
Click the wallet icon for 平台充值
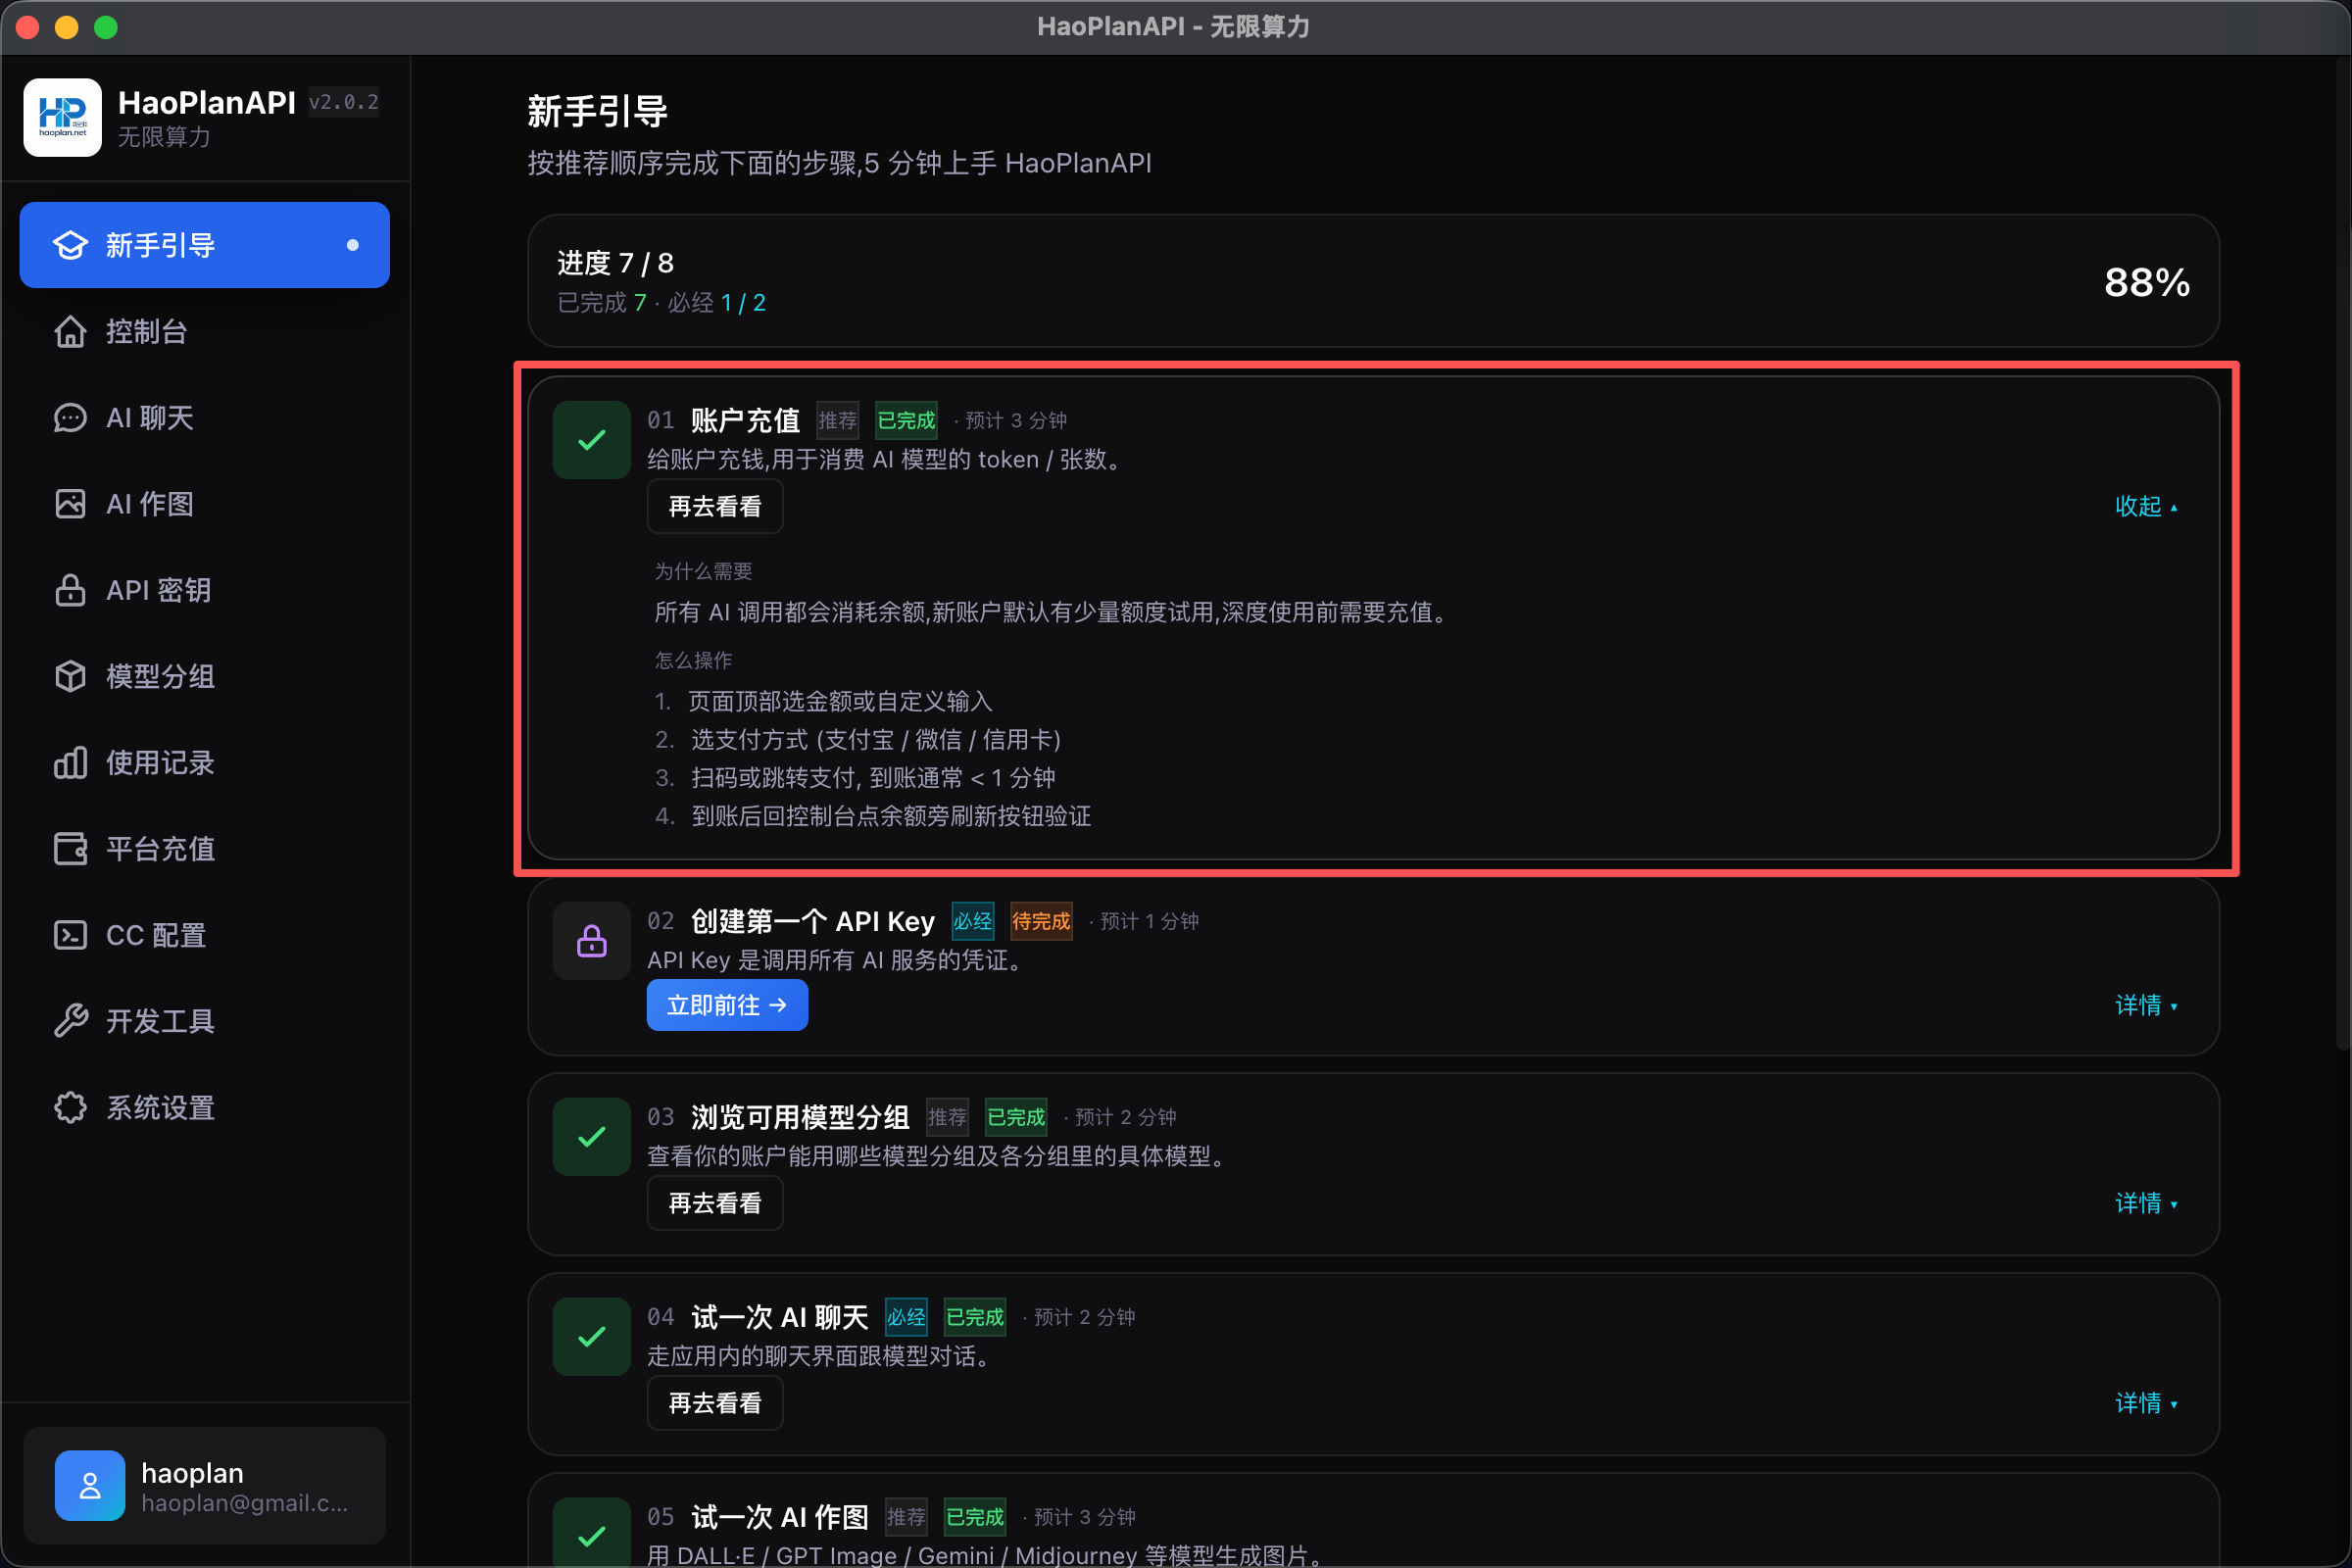(x=70, y=849)
